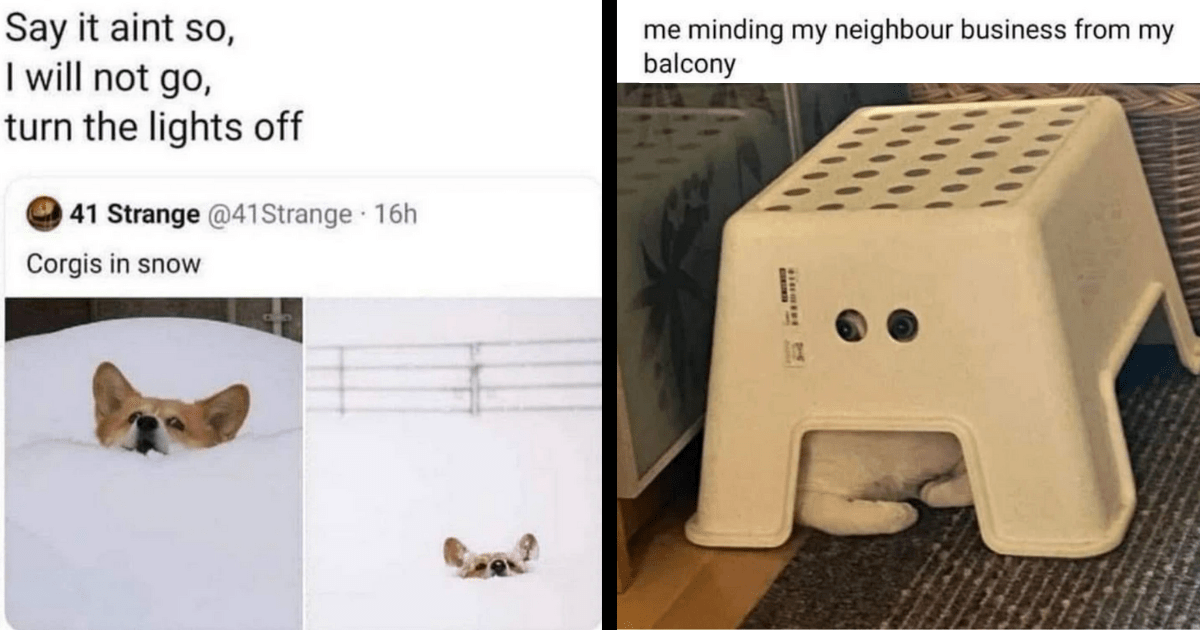Select the 'turn the lights off' caption line
Viewport: 1200px width, 630px height.
click(153, 127)
